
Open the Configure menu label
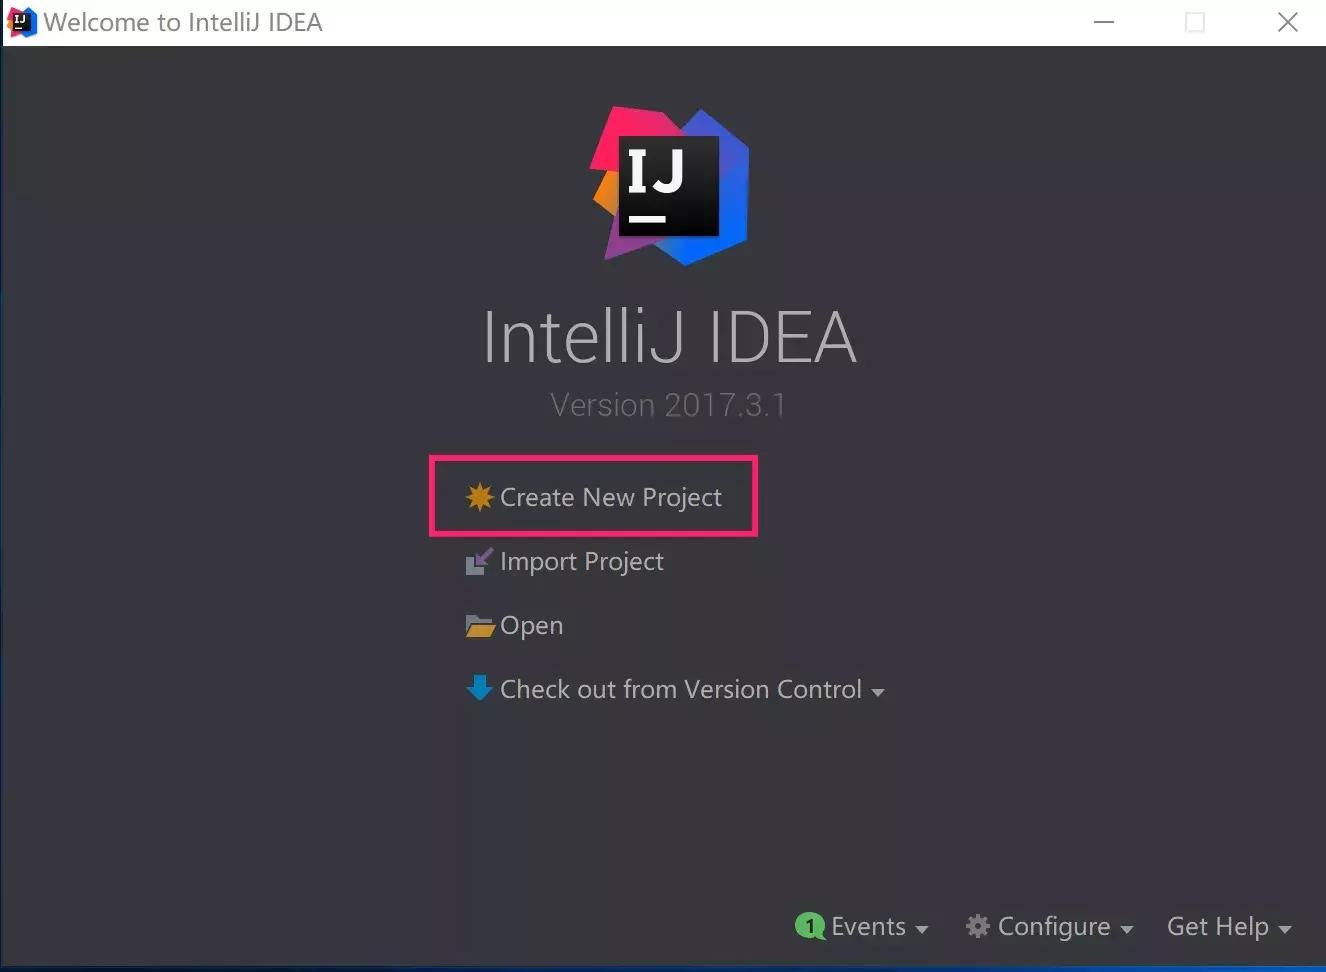1053,927
